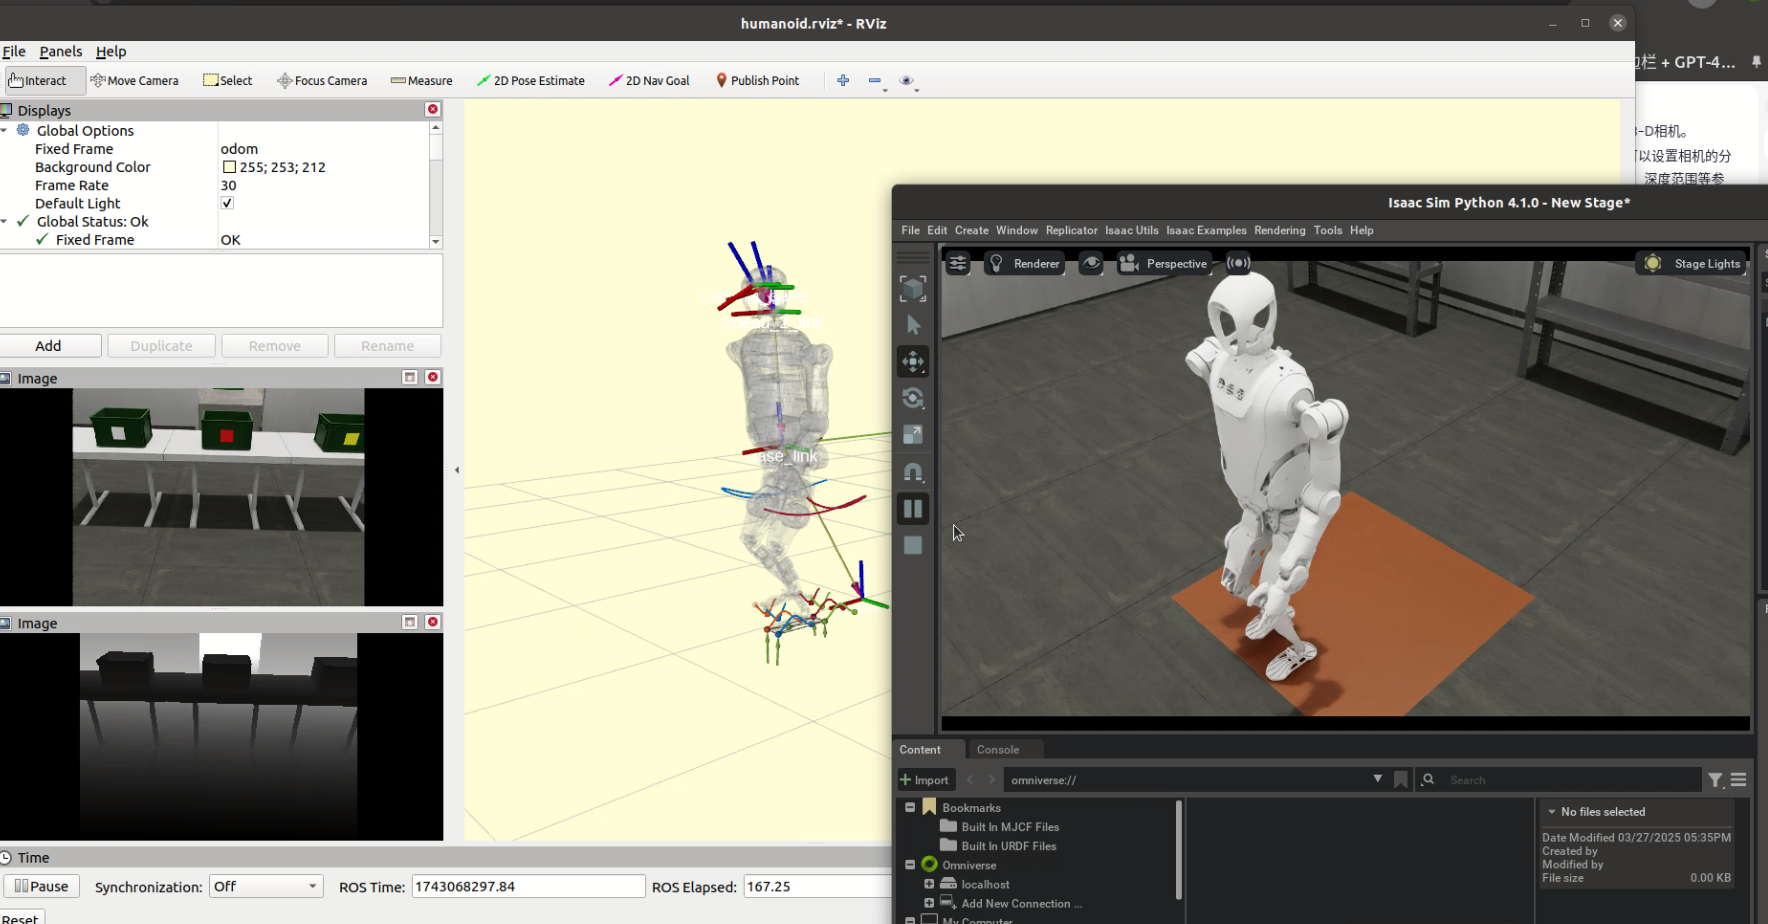Screen dimensions: 1768x924
Task: Expand the Add New Connection node
Action: (929, 903)
